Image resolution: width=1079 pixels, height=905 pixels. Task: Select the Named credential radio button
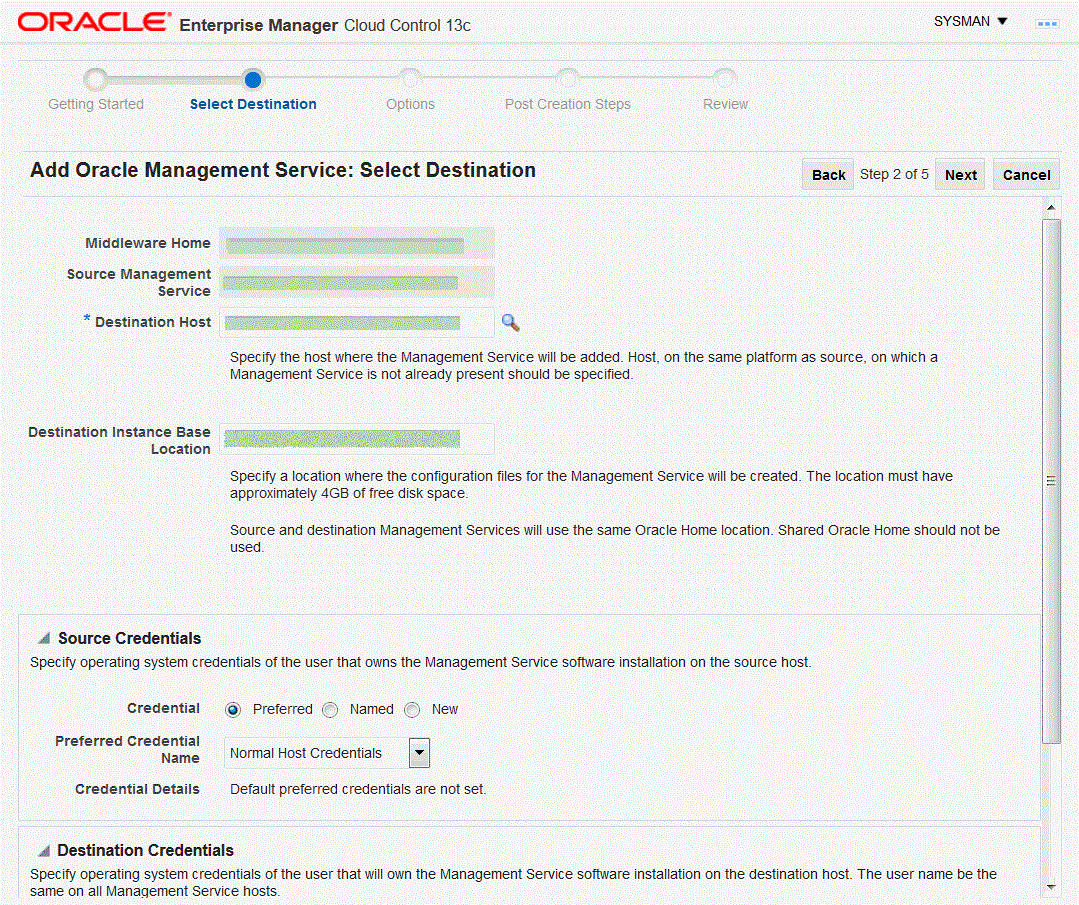pos(330,710)
